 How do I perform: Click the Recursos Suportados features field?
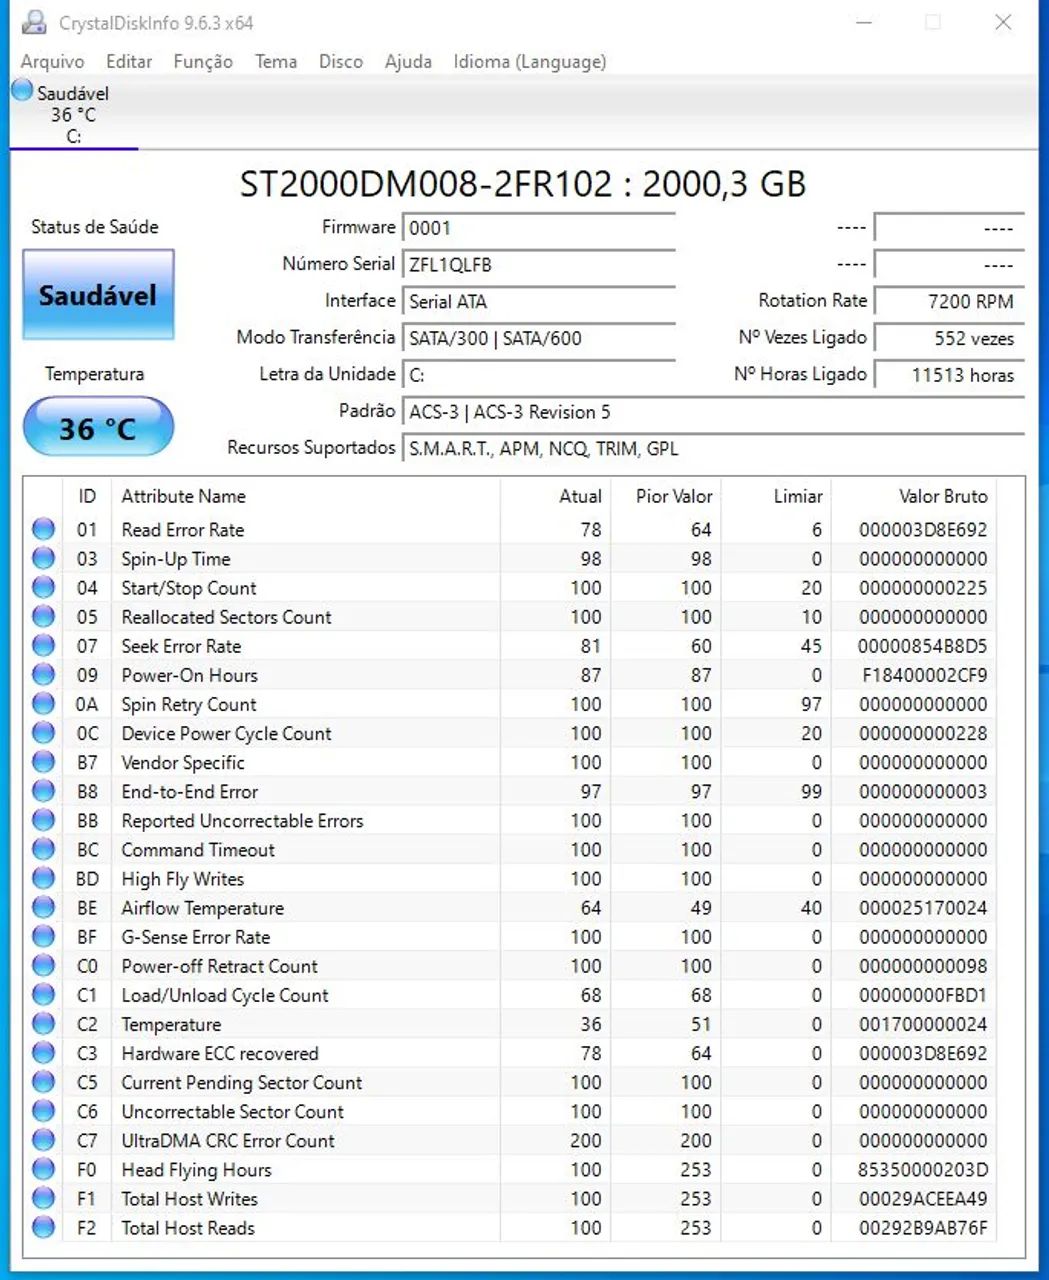point(713,449)
